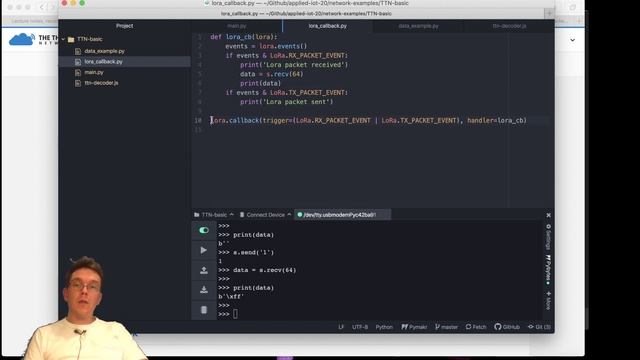The width and height of the screenshot is (640, 360).
Task: Open the More option in Pymakr panel
Action: pos(549,301)
